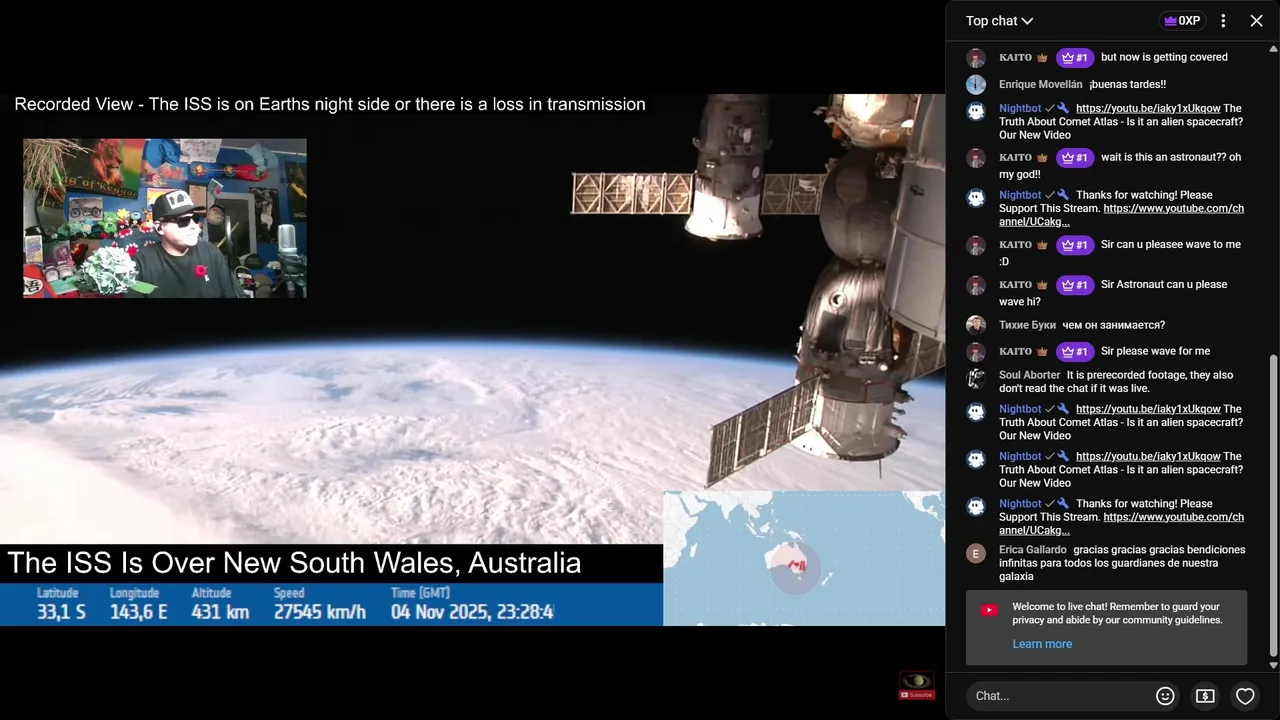Click Тихие Буки's avatar
The width and height of the screenshot is (1280, 720).
click(976, 325)
